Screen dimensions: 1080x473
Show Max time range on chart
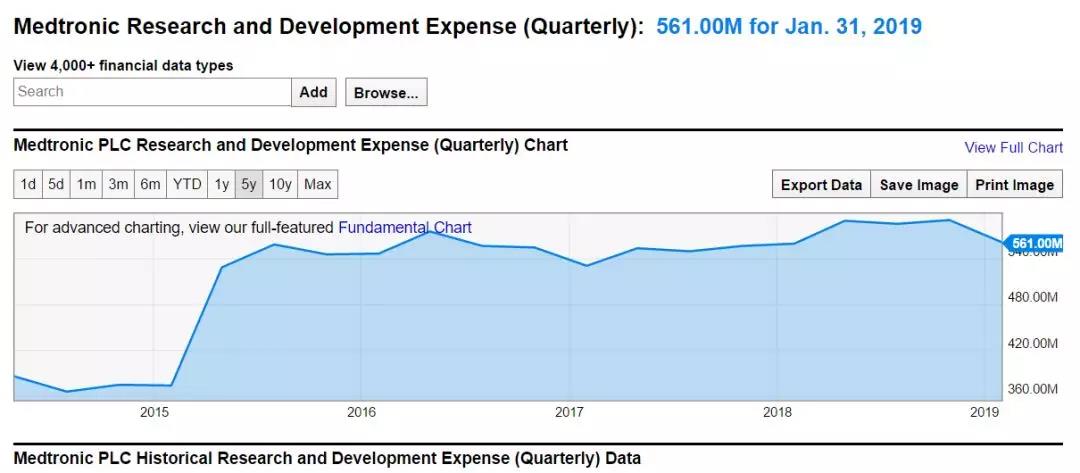pyautogui.click(x=318, y=184)
